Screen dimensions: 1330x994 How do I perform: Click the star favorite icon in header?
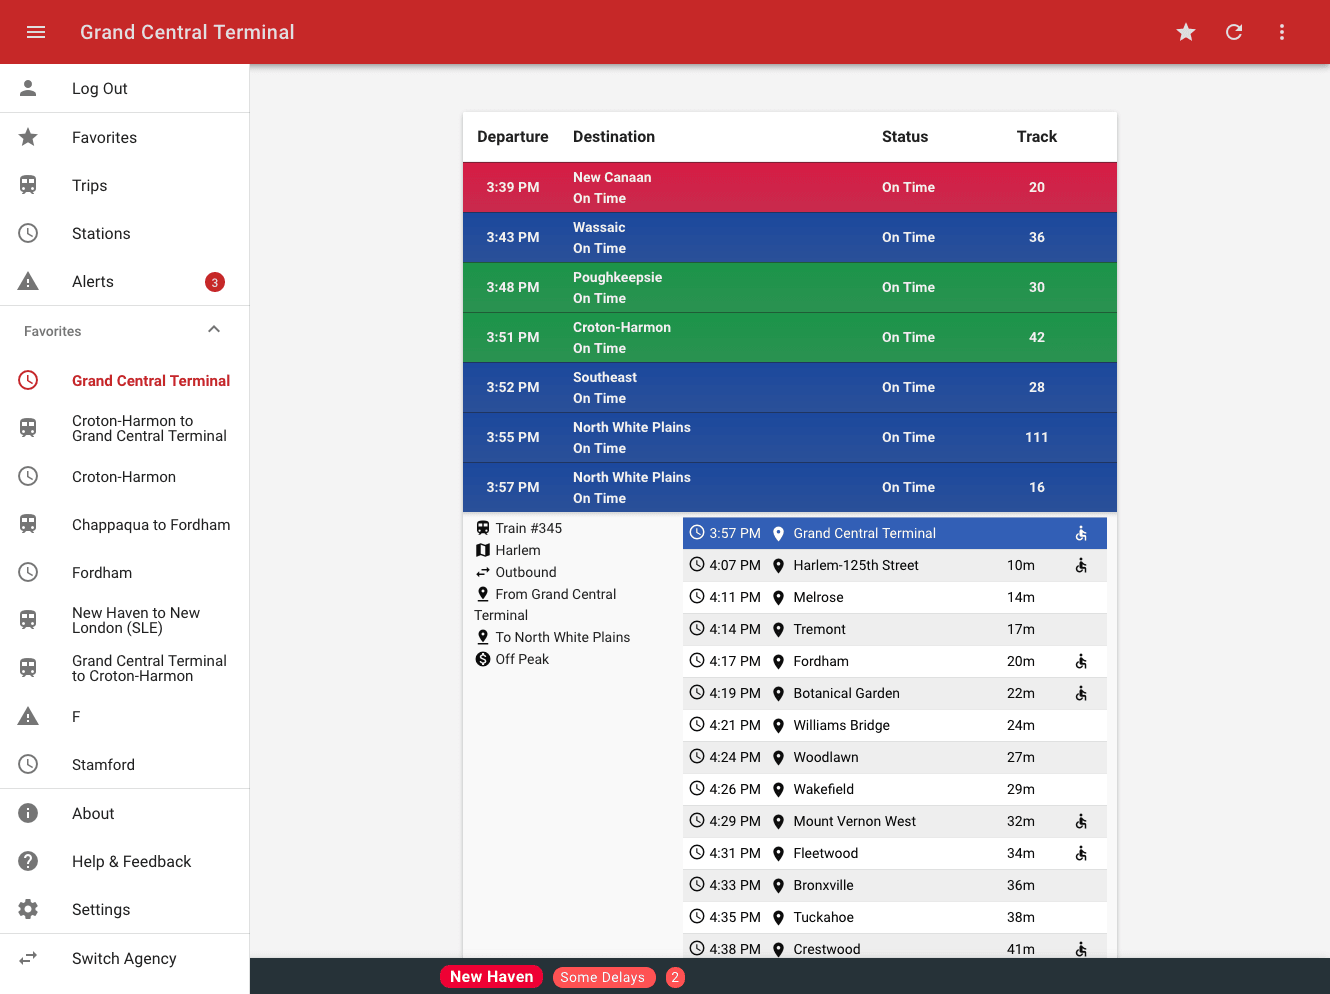click(1186, 32)
